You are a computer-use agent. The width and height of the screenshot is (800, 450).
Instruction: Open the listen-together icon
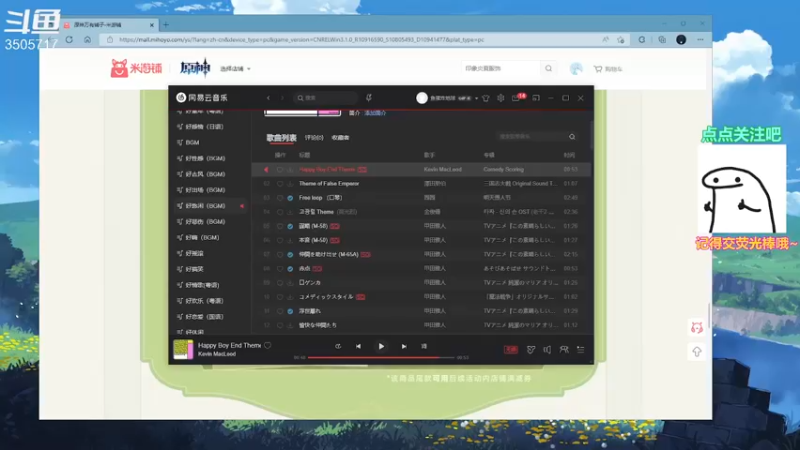564,349
